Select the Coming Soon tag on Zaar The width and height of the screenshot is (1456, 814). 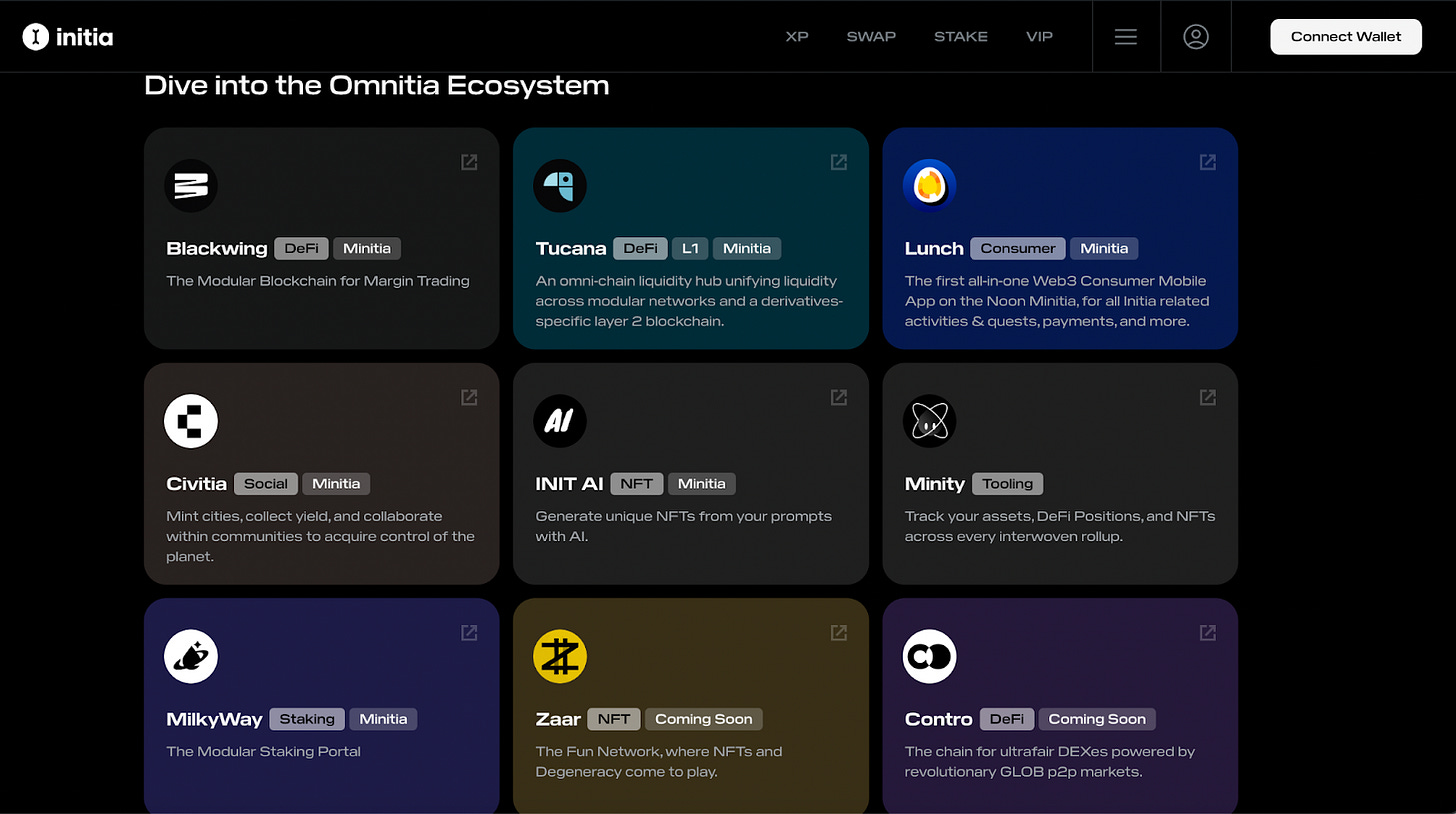point(704,719)
